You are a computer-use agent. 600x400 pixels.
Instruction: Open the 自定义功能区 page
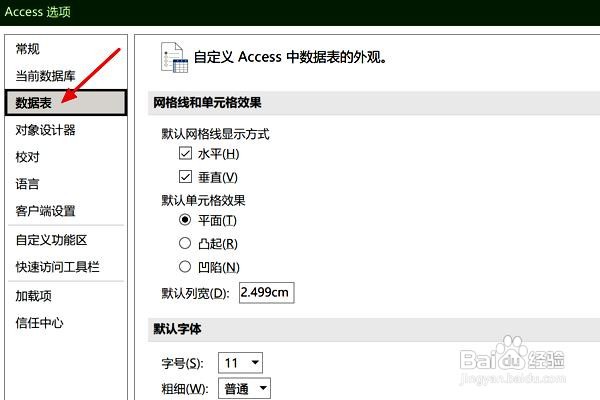pyautogui.click(x=51, y=240)
